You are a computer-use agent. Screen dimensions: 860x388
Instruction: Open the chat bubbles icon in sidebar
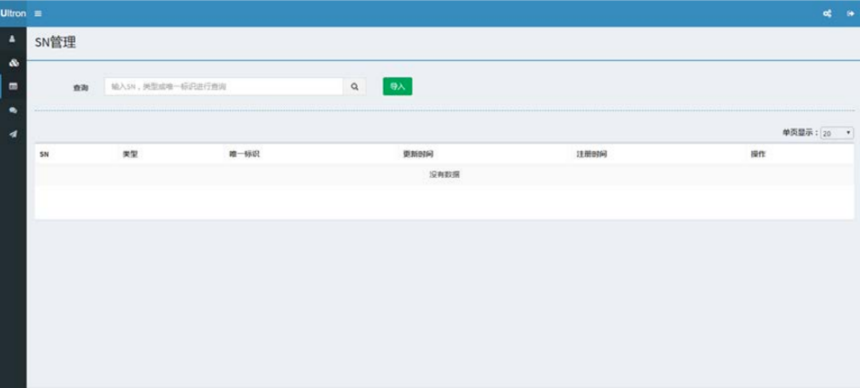coord(13,110)
